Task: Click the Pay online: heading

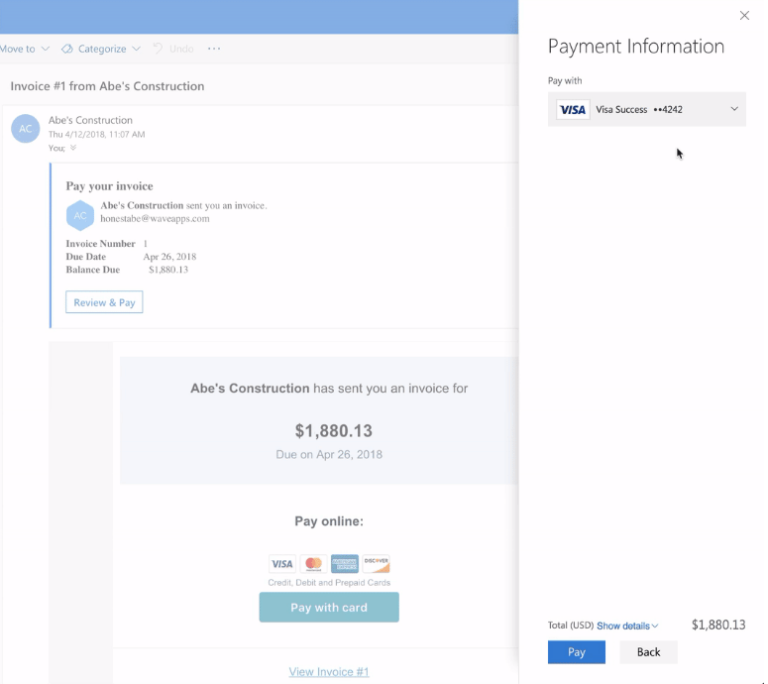Action: [x=329, y=521]
